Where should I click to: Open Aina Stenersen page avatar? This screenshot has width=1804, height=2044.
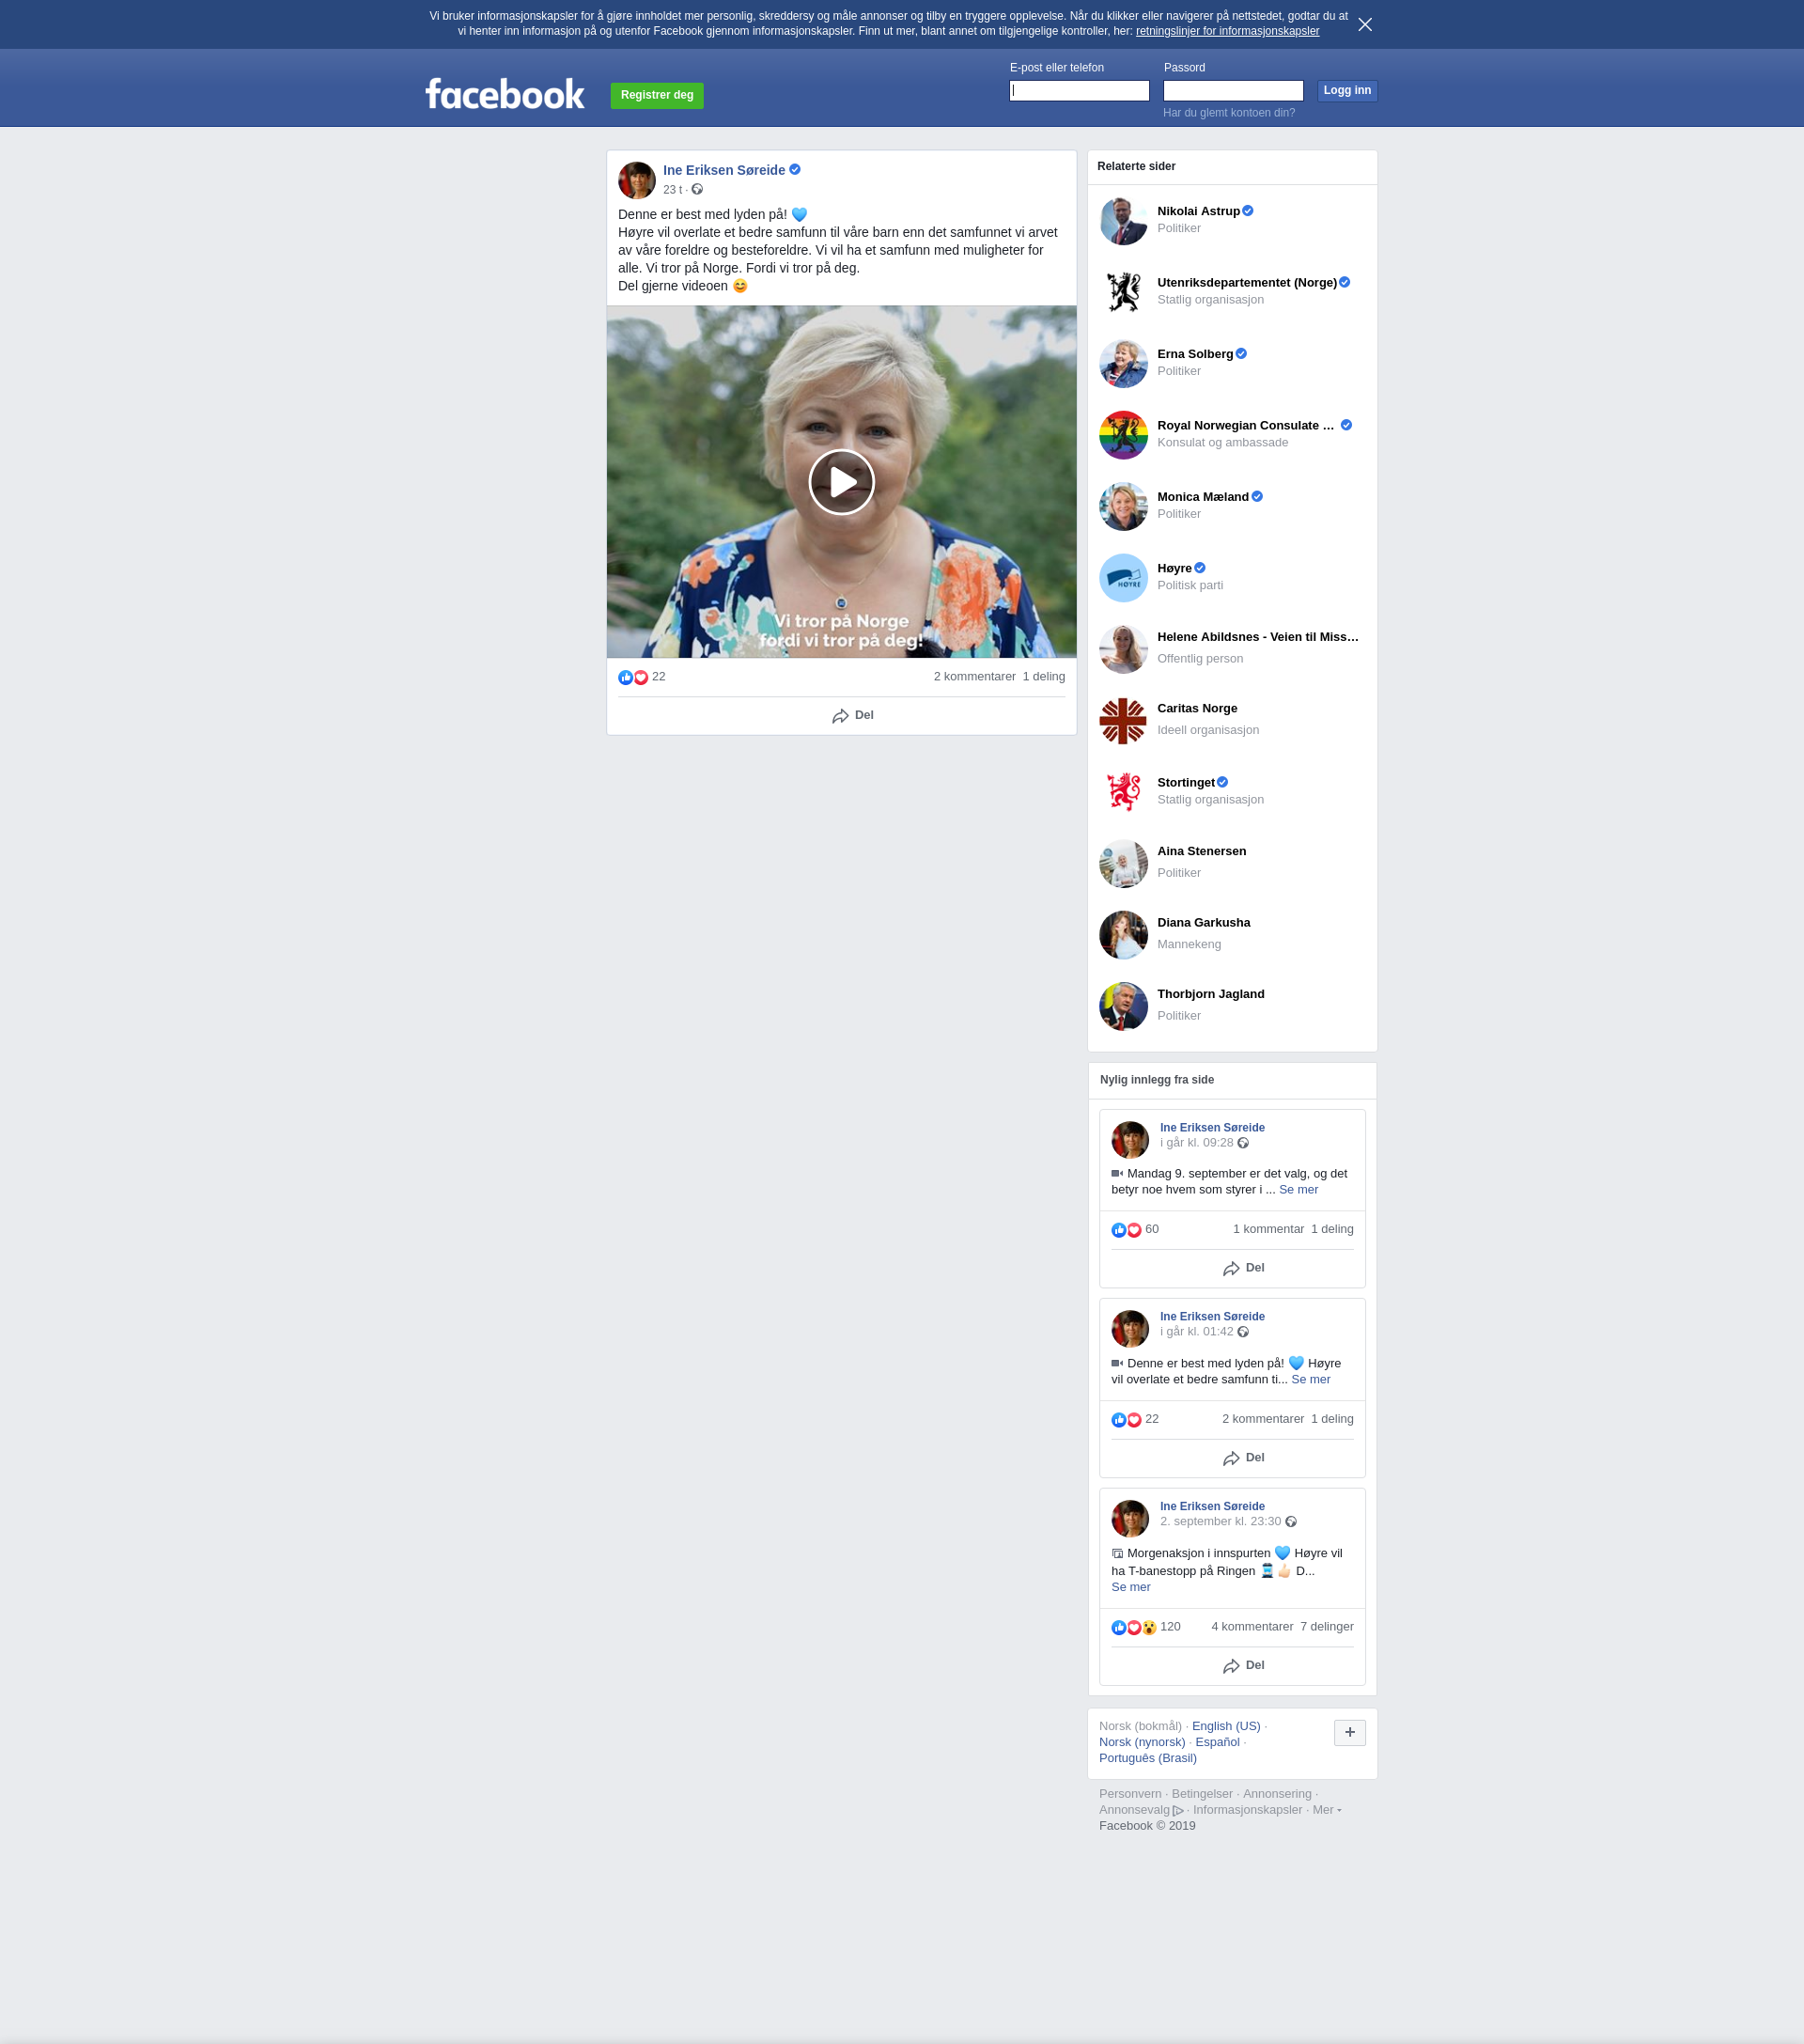(x=1123, y=863)
